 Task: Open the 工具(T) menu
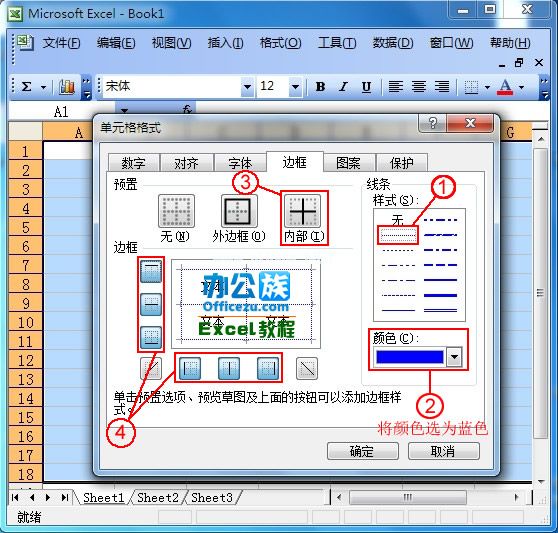click(337, 43)
